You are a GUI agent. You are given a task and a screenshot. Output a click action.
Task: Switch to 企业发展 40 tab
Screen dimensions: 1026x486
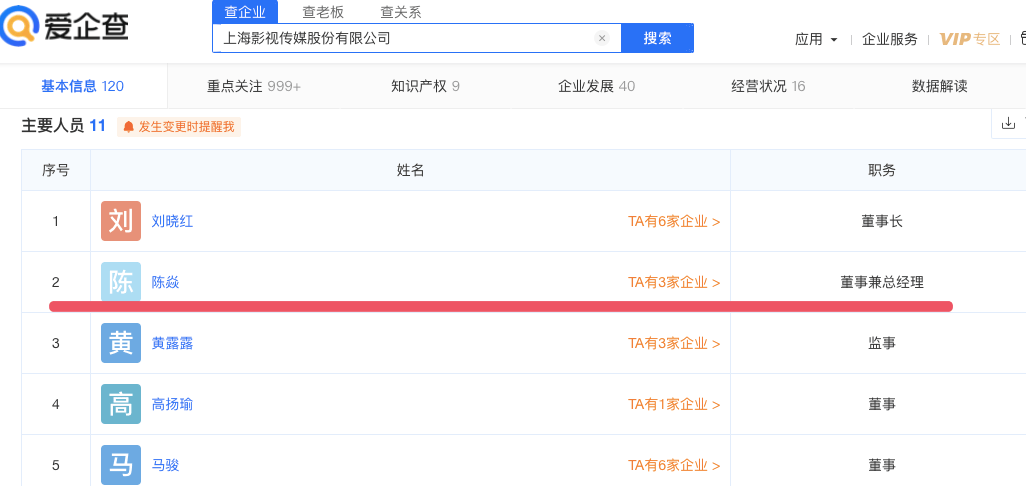(596, 86)
